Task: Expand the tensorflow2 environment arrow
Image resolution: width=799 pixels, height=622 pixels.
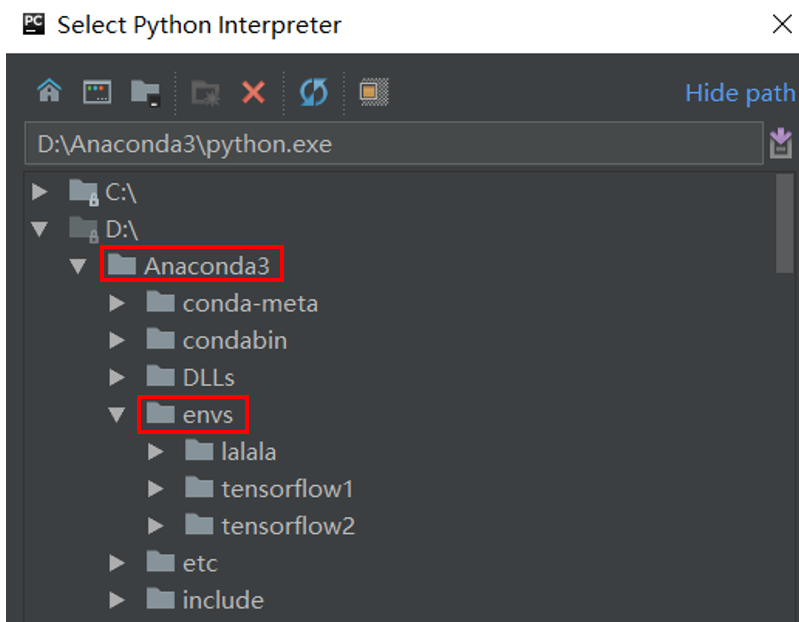Action: click(155, 526)
